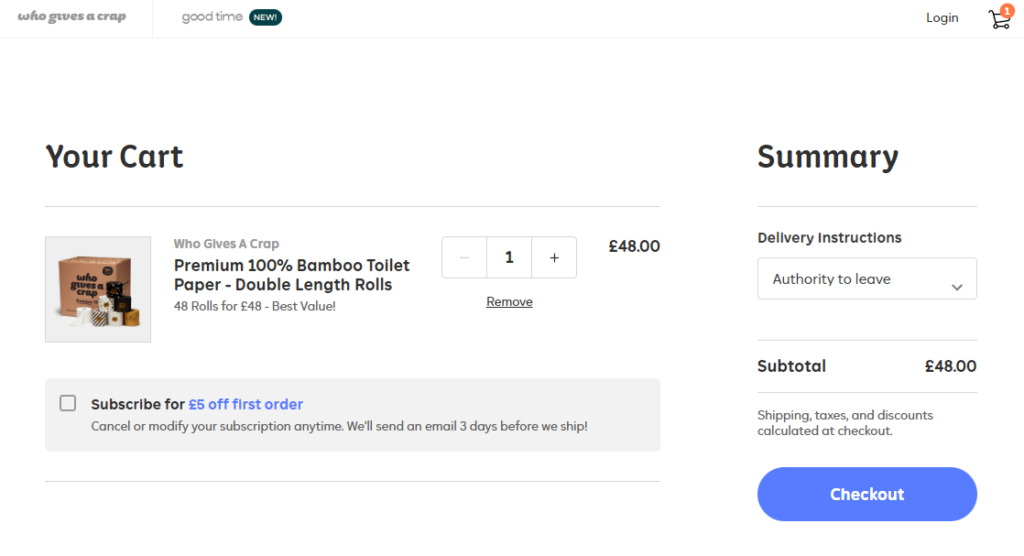Click the Subscribe for label text
The image size is (1024, 556).
138,404
